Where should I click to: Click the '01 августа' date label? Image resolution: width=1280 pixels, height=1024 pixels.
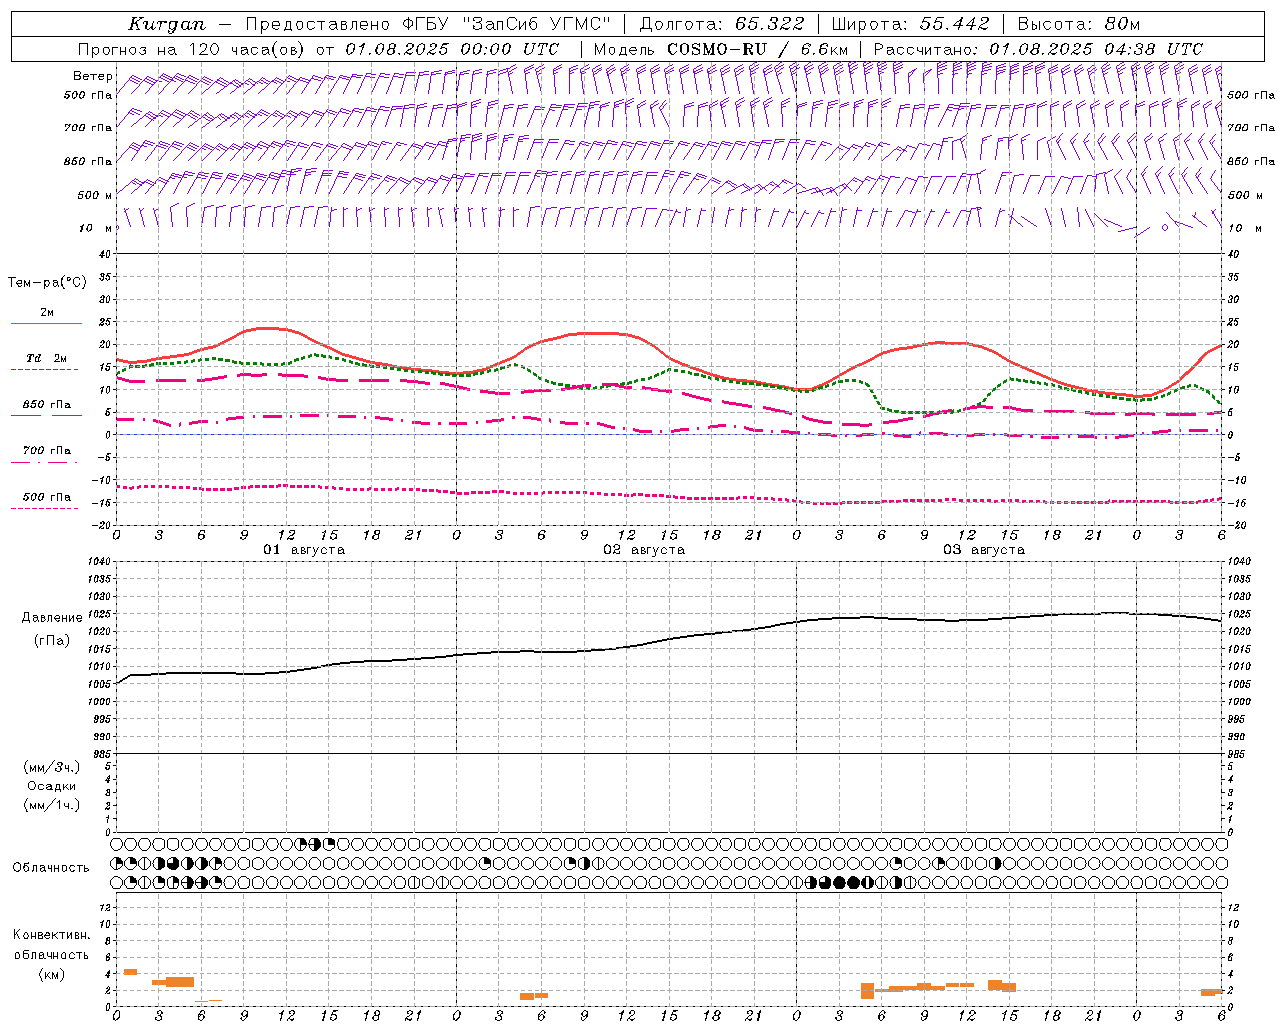(x=304, y=550)
